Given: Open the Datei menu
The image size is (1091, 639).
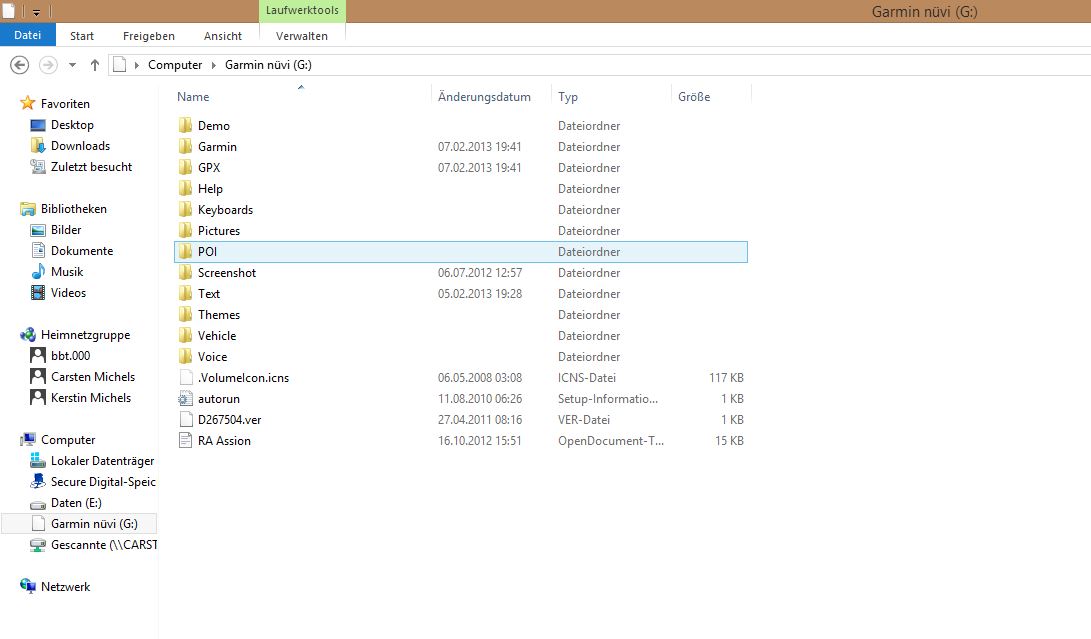Looking at the screenshot, I should [27, 35].
